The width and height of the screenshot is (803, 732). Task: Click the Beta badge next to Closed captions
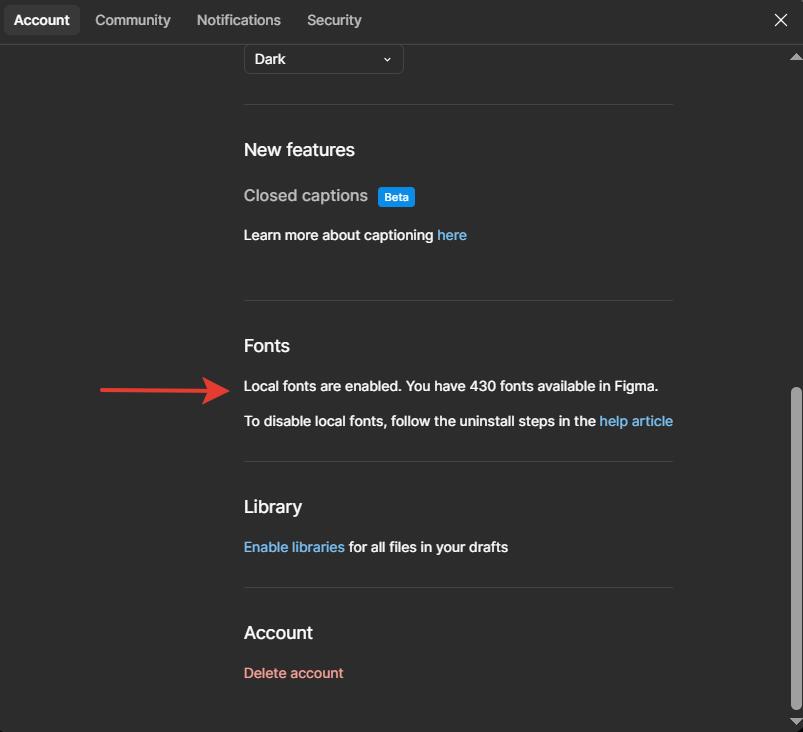(x=396, y=197)
